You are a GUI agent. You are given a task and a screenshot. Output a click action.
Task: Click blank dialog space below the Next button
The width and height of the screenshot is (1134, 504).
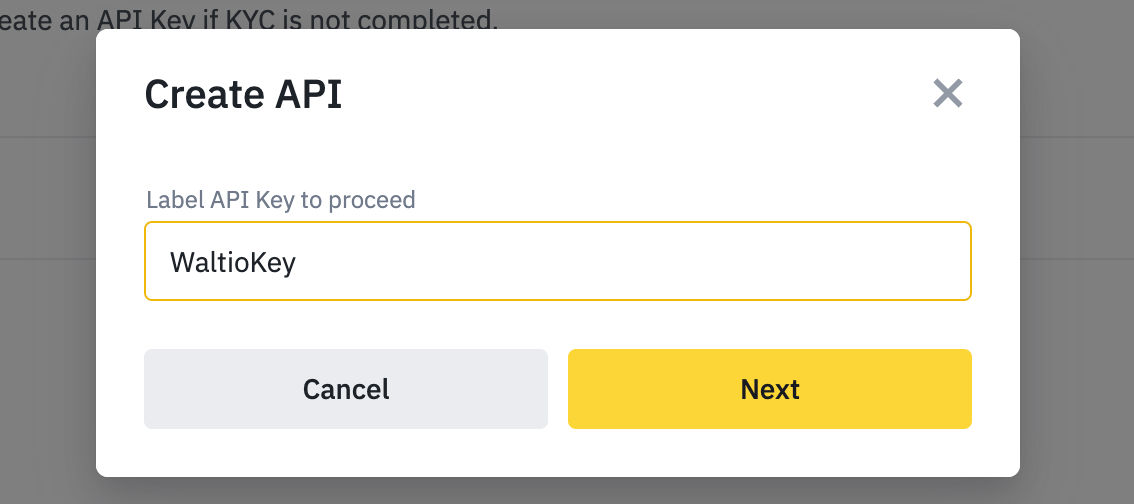click(769, 452)
